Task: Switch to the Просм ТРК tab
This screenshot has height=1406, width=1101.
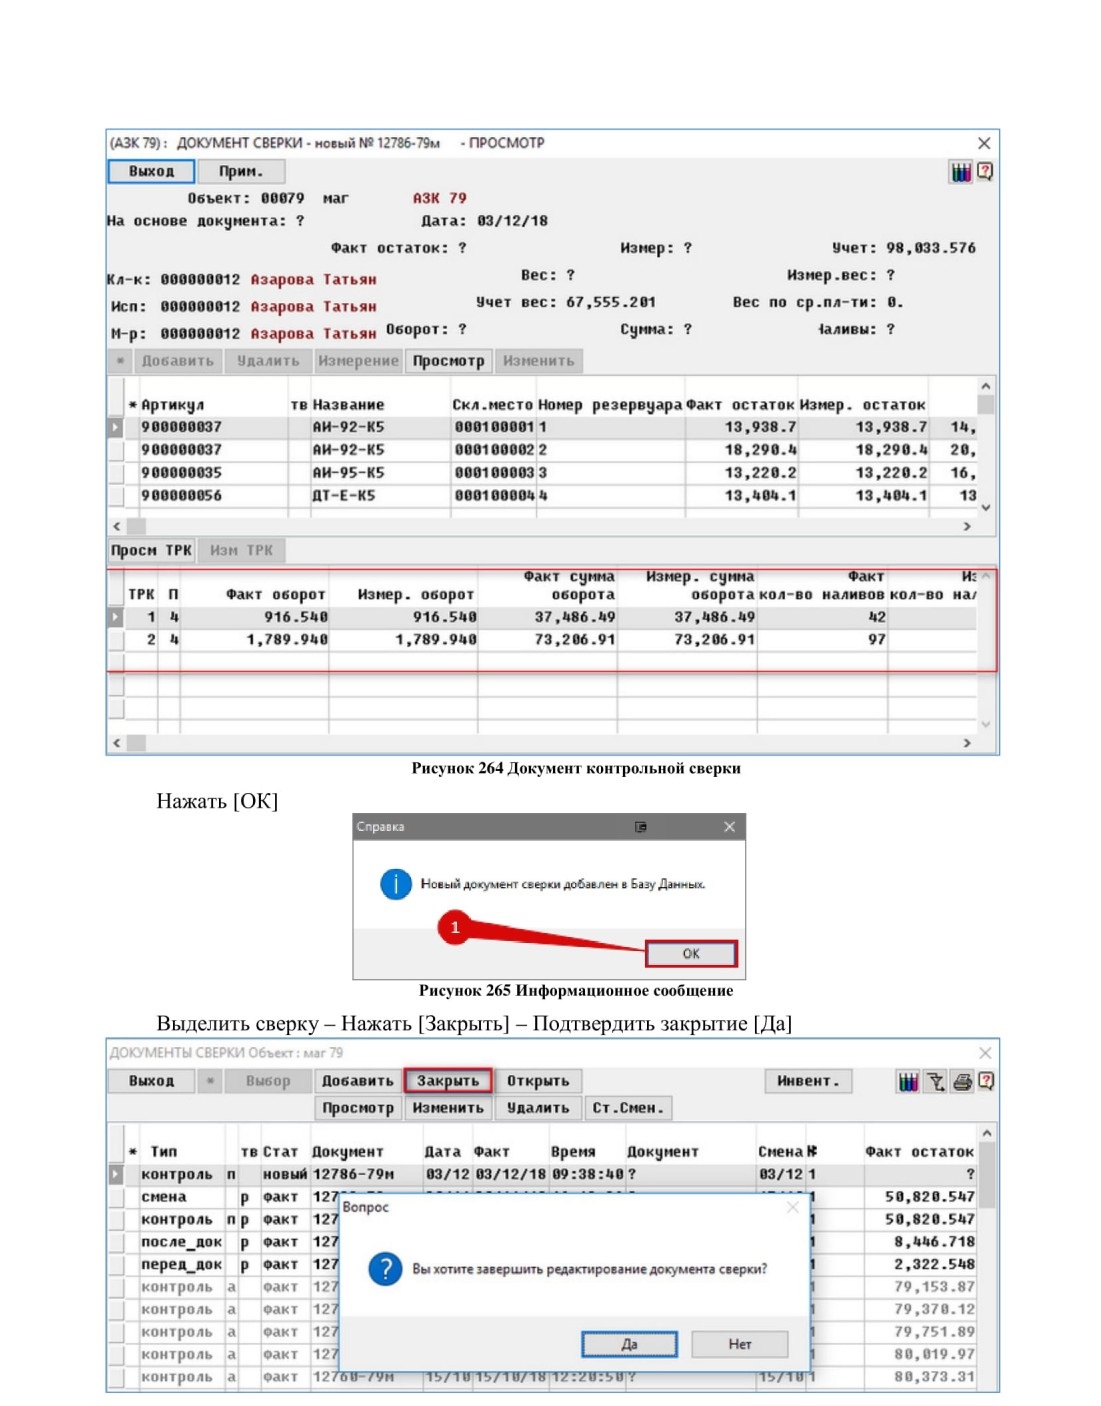Action: 151,550
